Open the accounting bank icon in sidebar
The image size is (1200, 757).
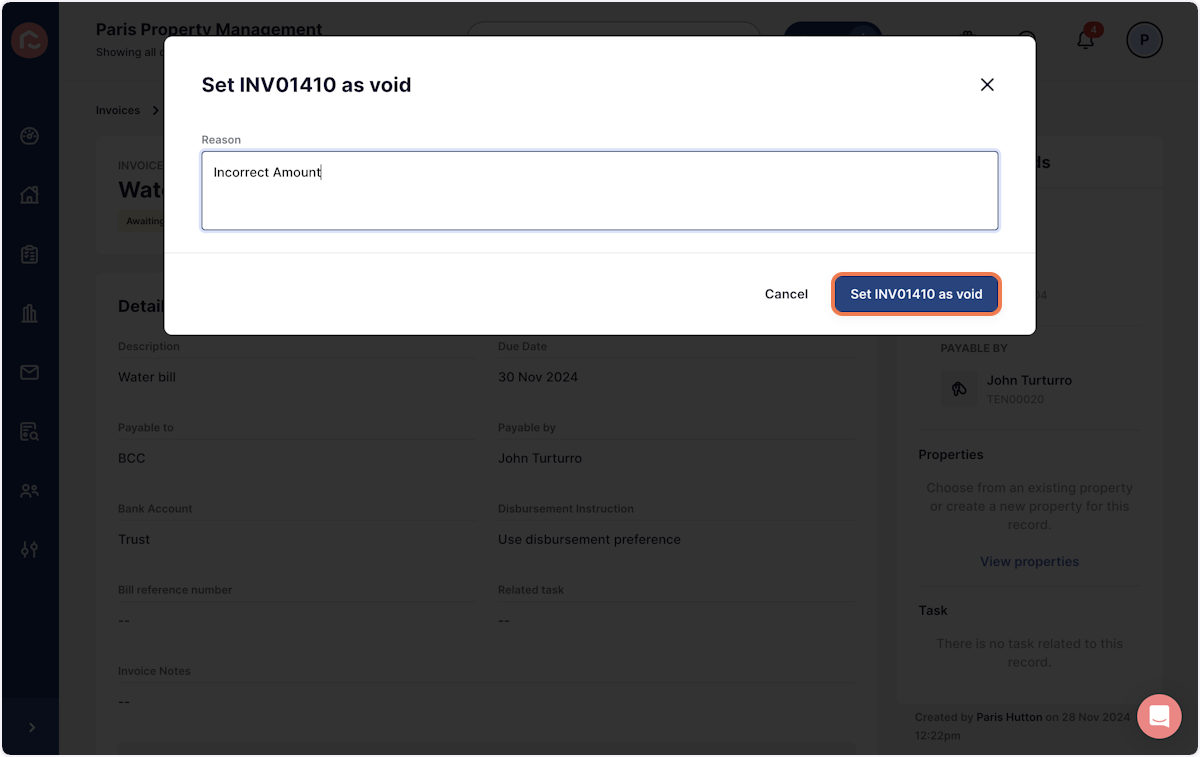[x=29, y=314]
